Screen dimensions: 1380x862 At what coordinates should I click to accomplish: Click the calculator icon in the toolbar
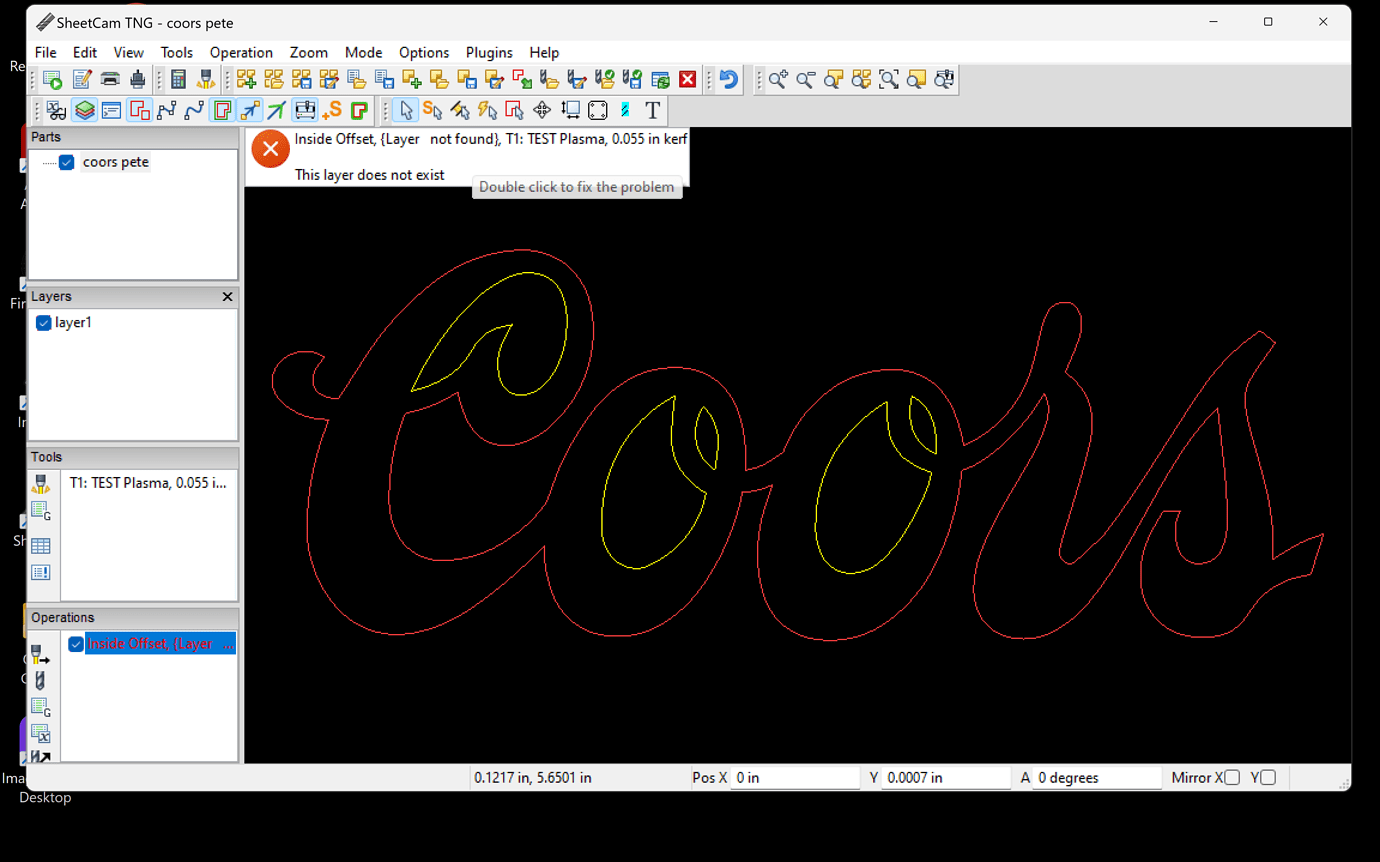click(x=178, y=80)
